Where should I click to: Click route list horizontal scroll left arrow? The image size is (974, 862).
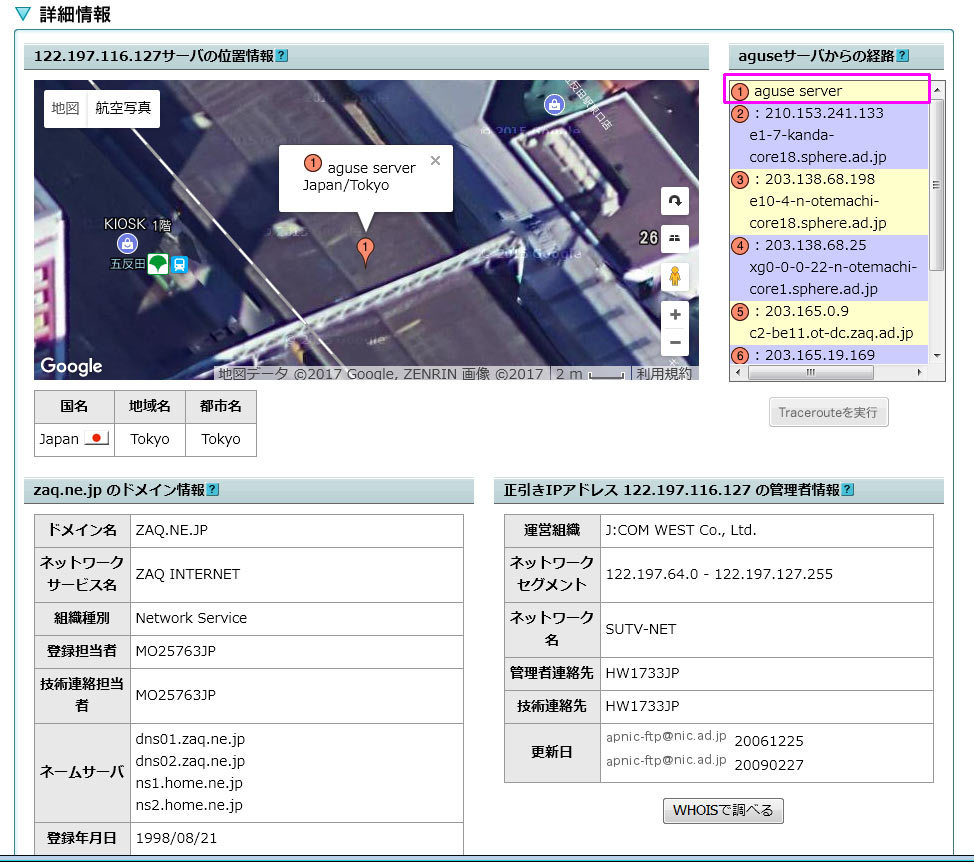[737, 373]
